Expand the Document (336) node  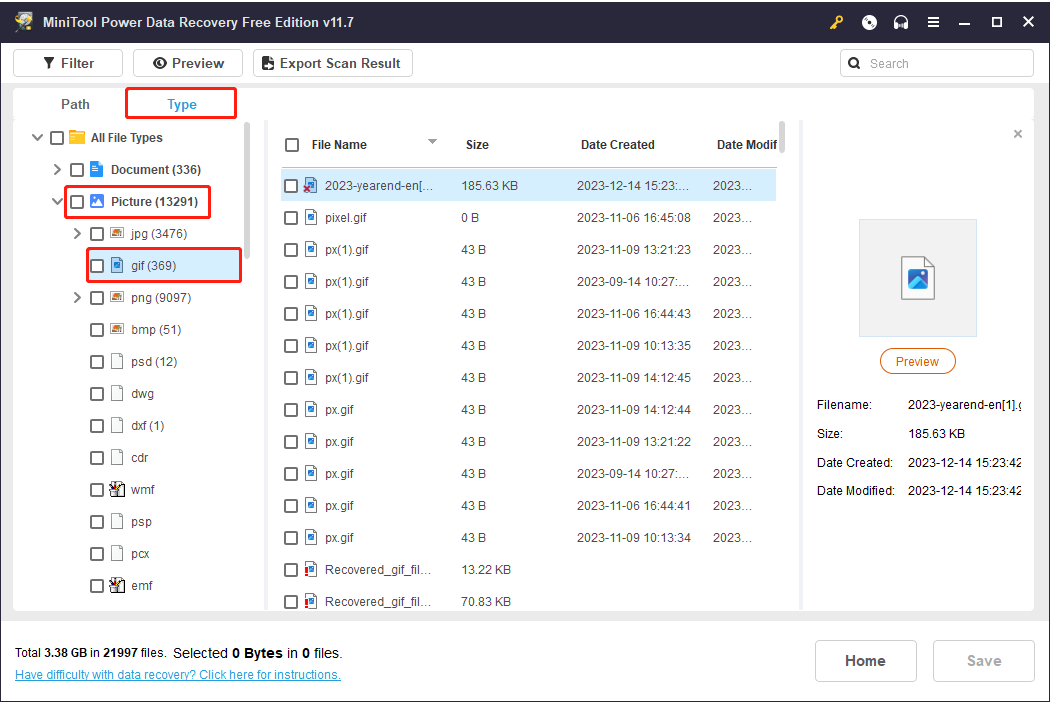57,170
